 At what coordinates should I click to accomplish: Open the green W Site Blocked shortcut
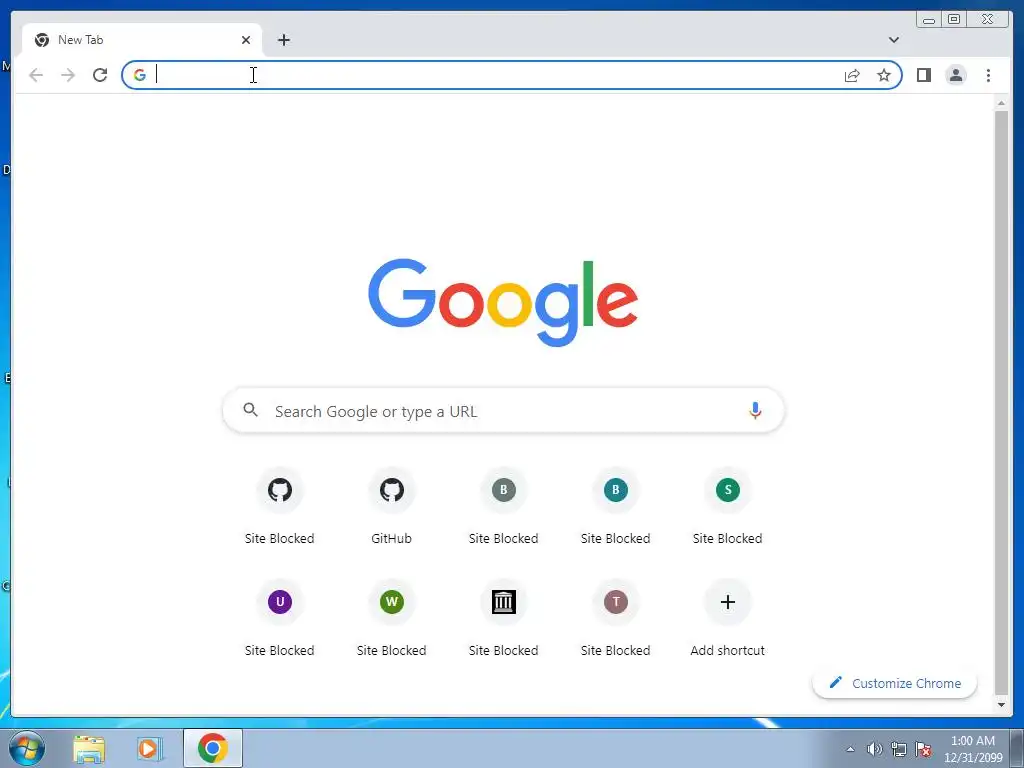391,618
